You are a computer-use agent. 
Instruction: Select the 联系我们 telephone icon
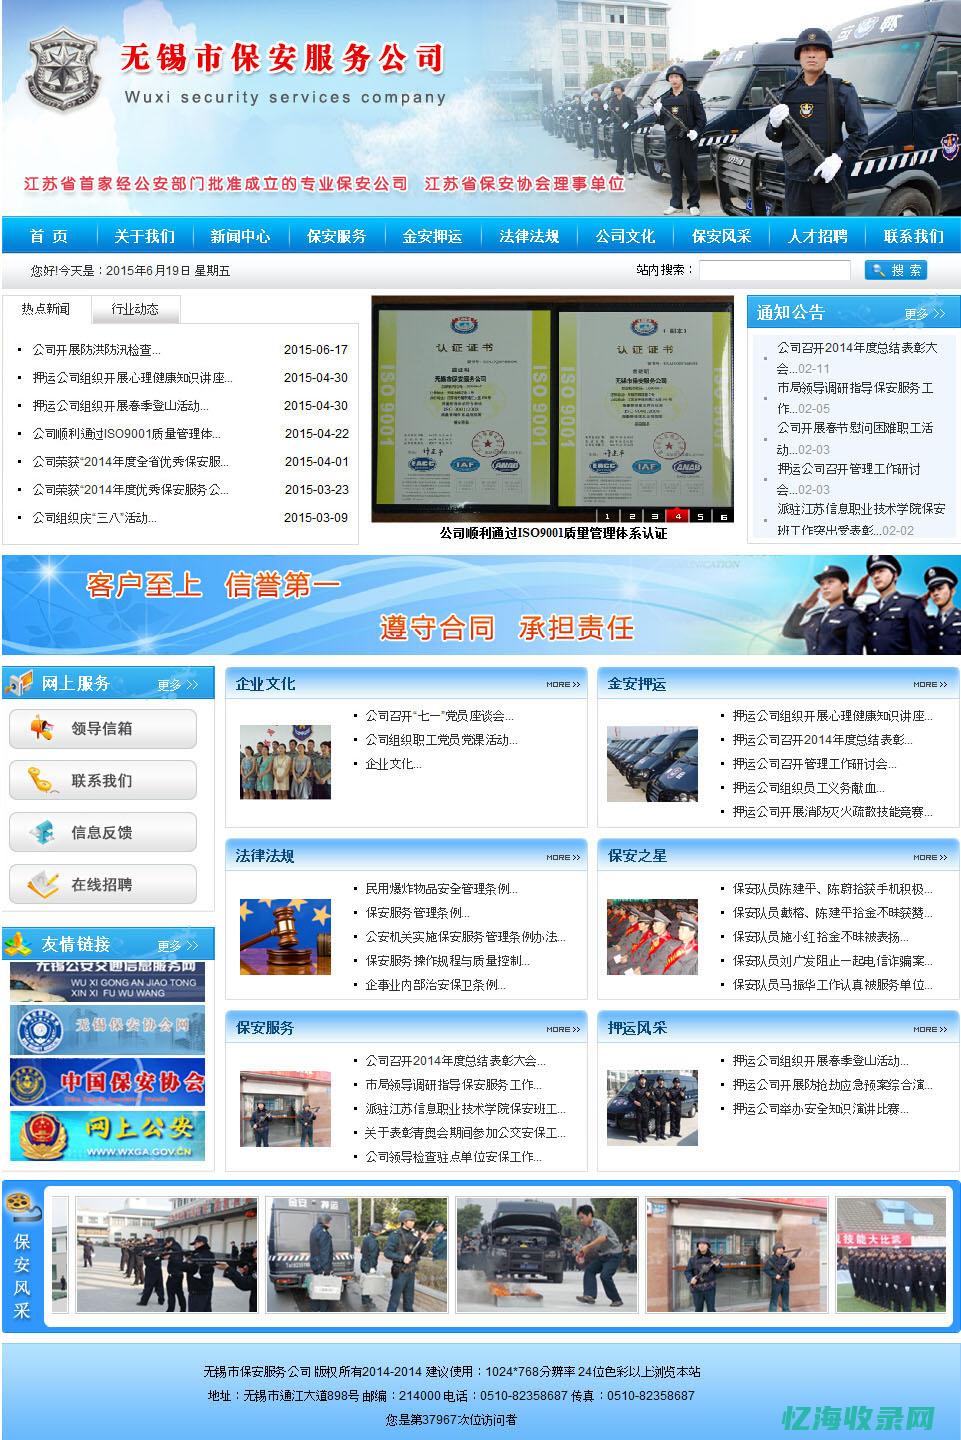42,781
